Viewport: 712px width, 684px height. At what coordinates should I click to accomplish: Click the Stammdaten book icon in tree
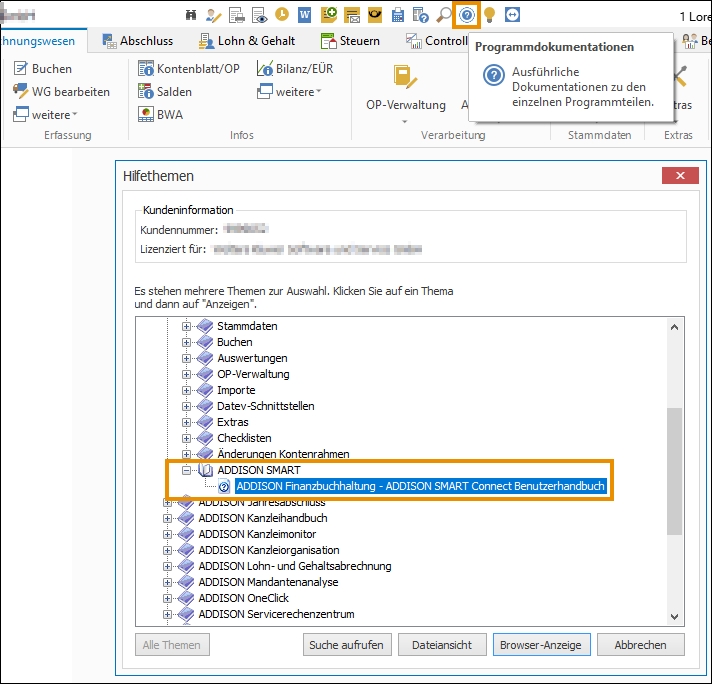205,326
